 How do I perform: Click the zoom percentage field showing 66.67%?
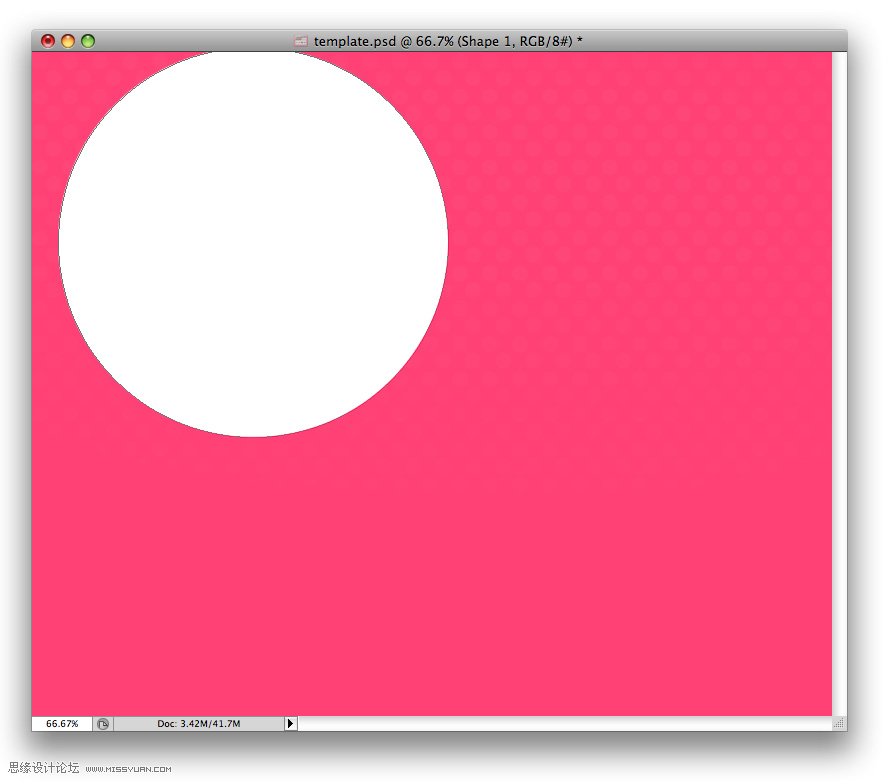pos(62,723)
